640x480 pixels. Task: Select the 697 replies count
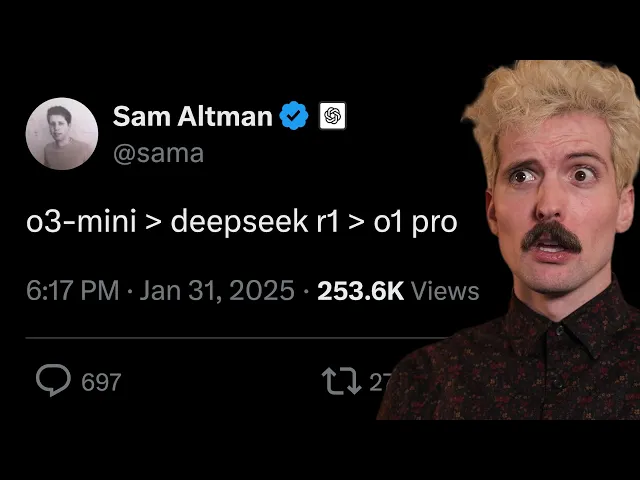(101, 382)
